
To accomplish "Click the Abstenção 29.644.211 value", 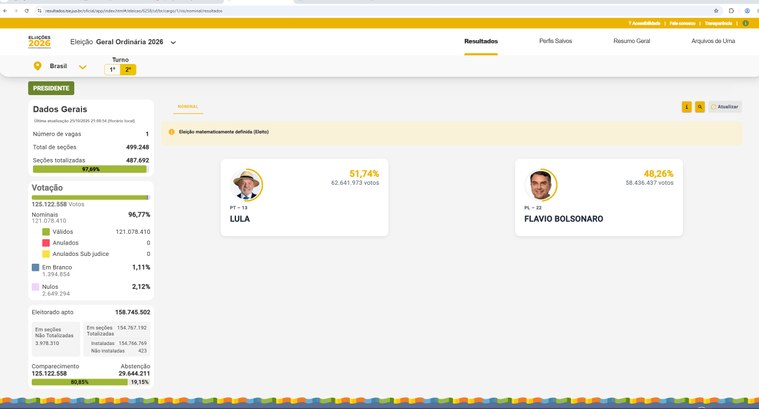I will [x=134, y=374].
